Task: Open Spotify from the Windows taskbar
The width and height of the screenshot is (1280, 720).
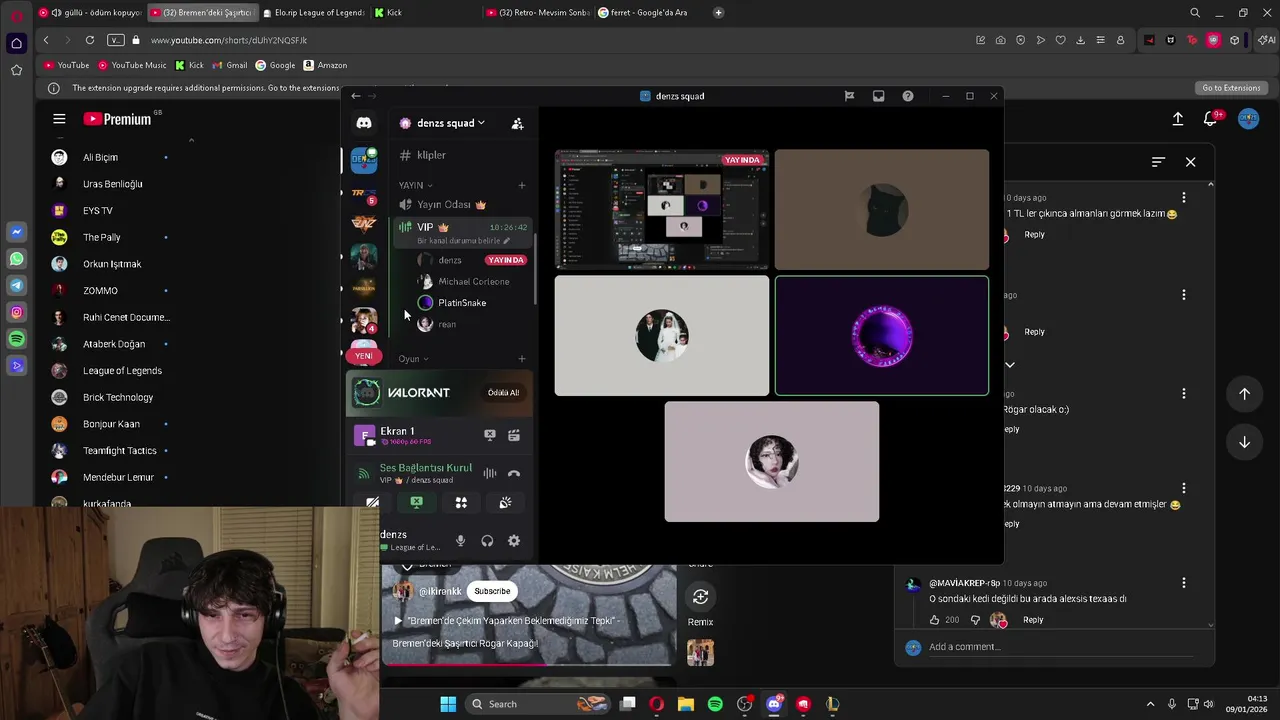Action: (x=715, y=704)
